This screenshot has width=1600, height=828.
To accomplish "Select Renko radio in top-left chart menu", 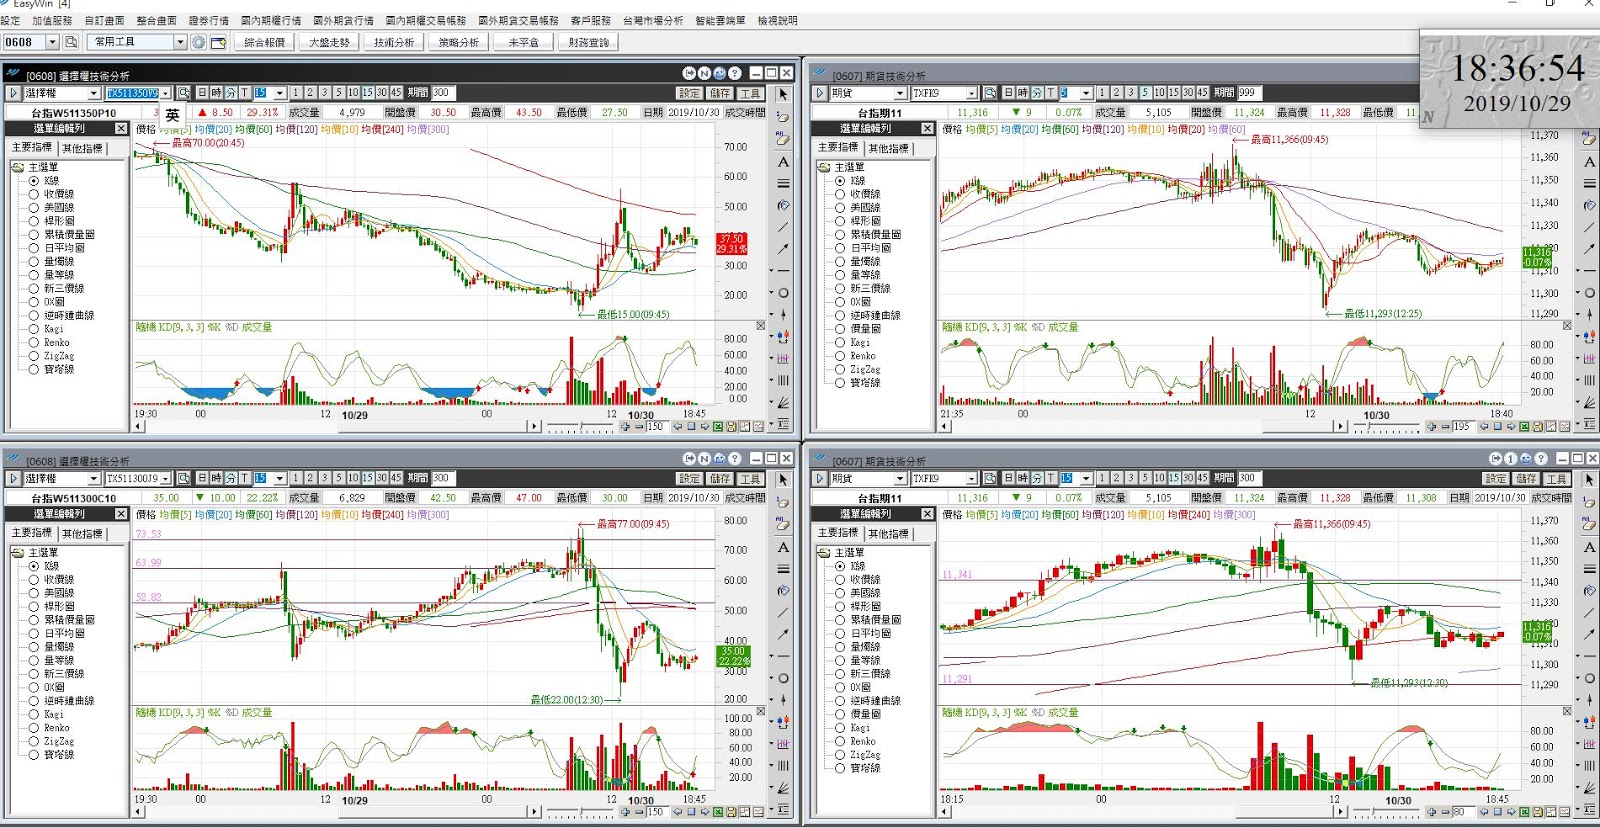I will click(34, 343).
